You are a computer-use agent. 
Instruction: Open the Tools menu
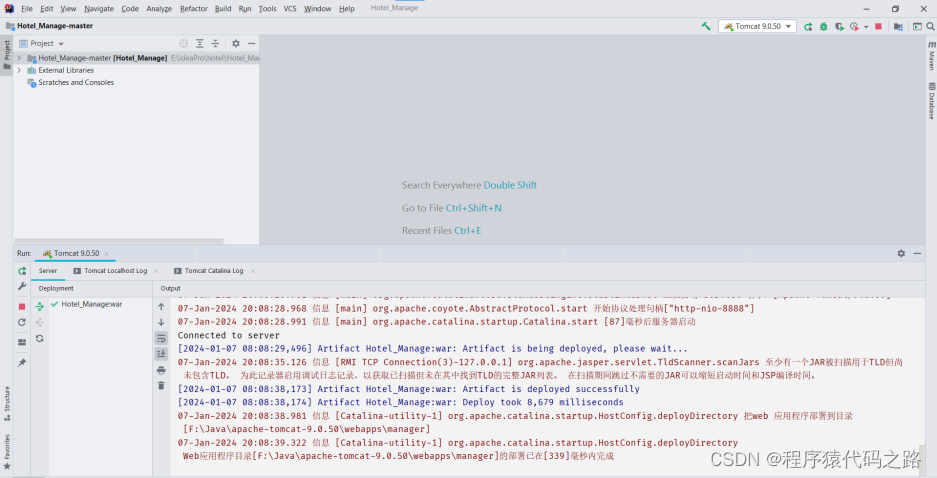(x=268, y=8)
